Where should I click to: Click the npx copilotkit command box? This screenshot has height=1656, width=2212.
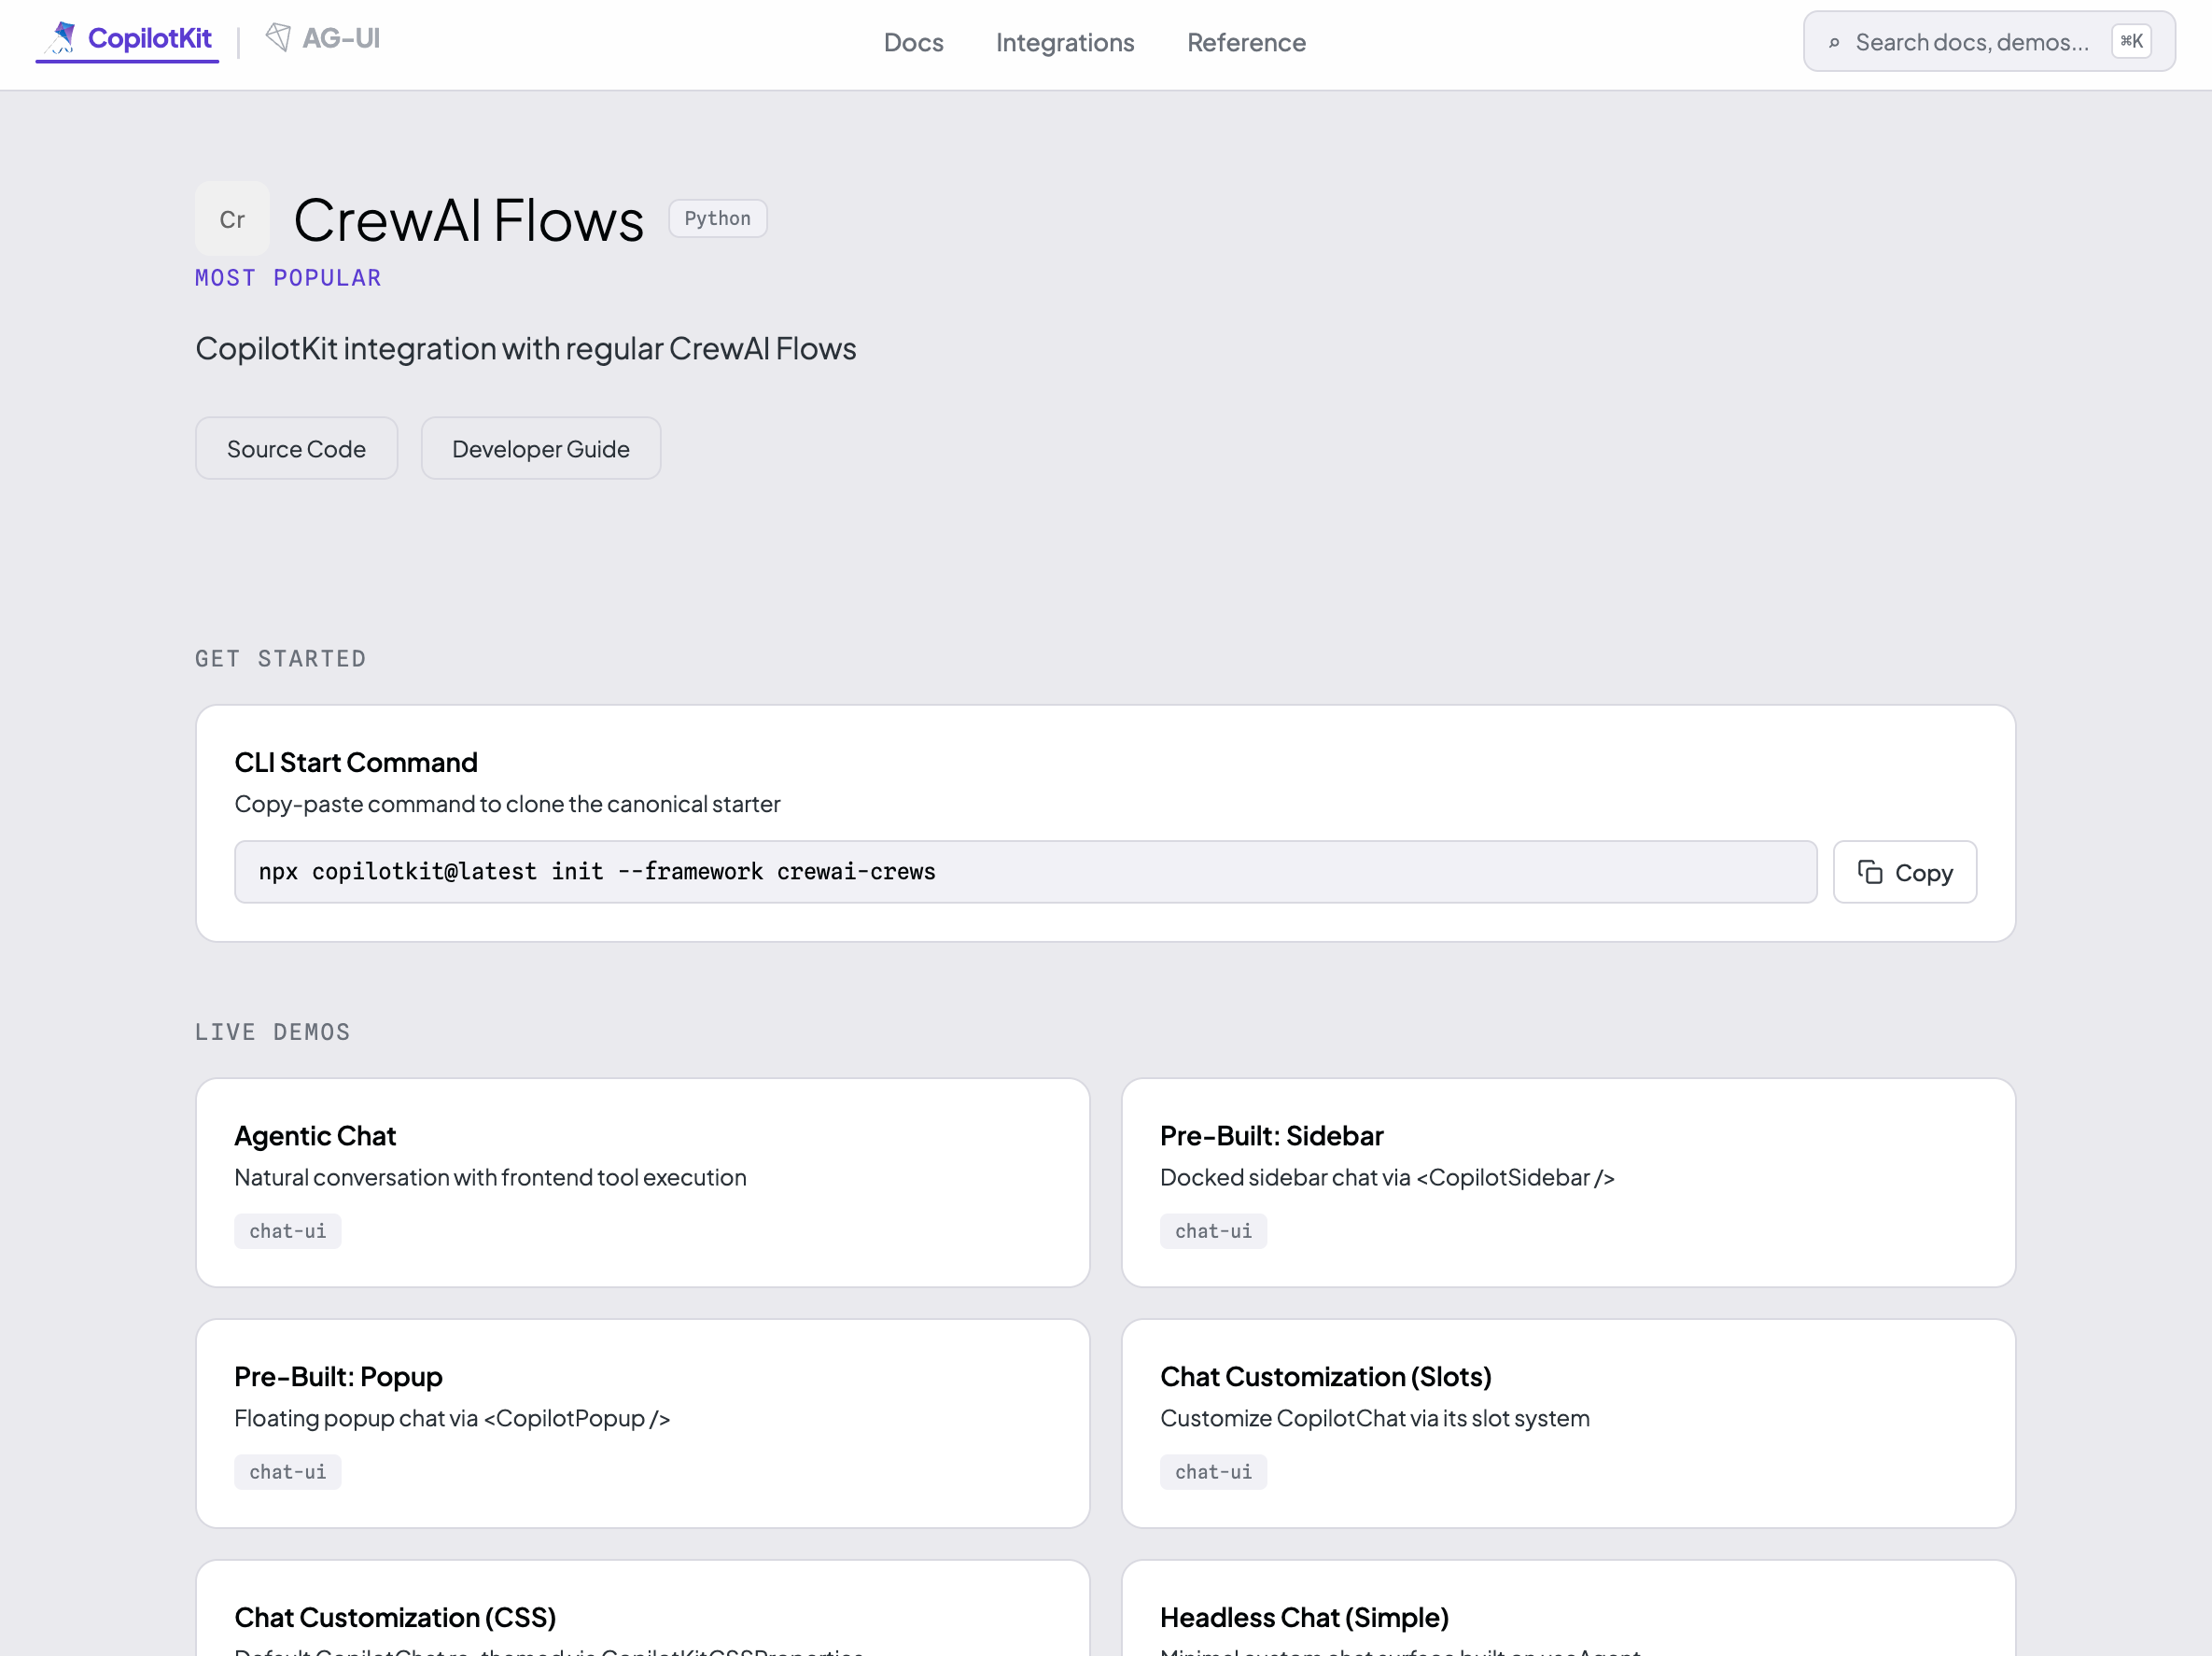(x=1025, y=872)
